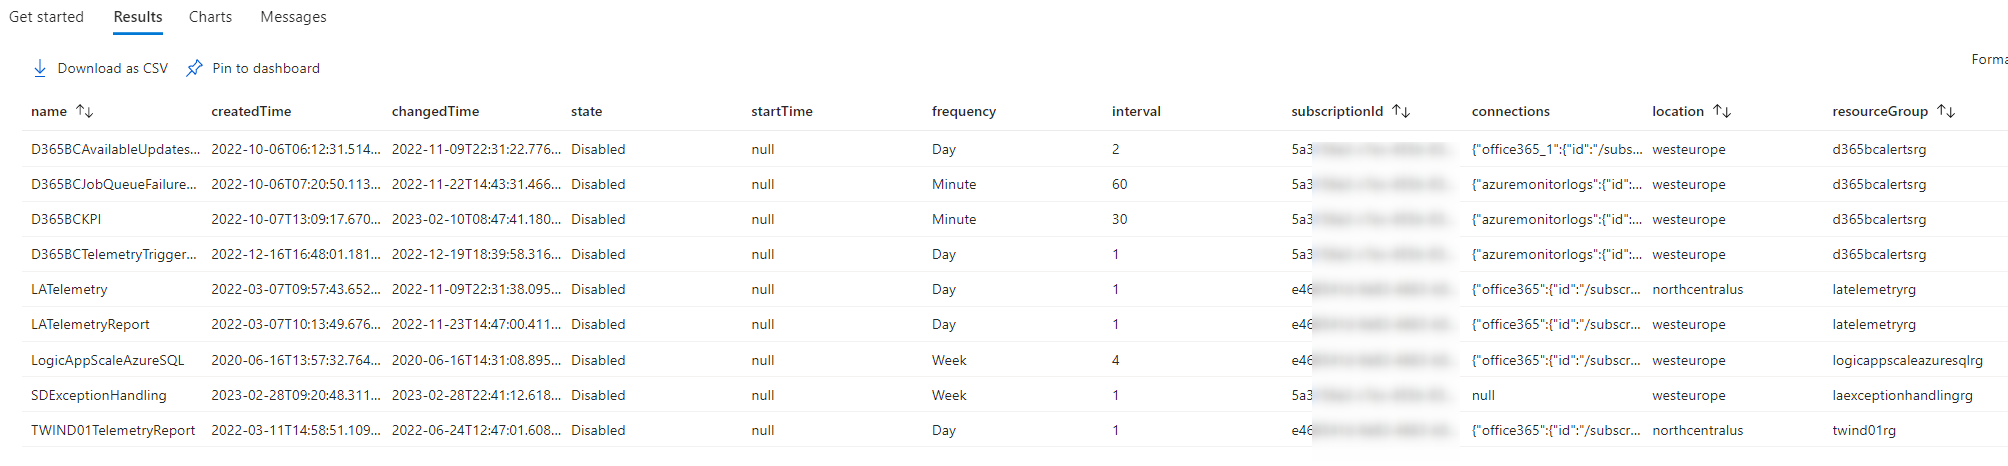This screenshot has height=466, width=2008.
Task: Sort results by name column arrows
Action: point(85,111)
